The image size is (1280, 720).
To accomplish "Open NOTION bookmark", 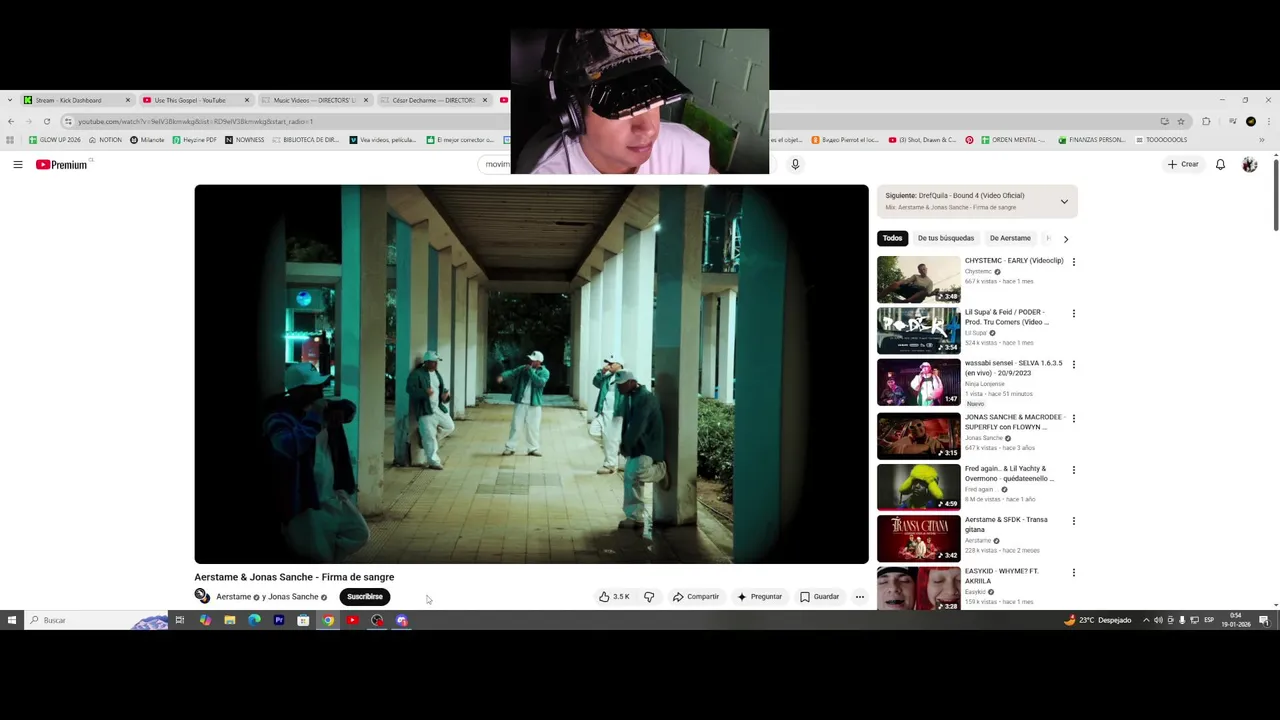I will 105,140.
